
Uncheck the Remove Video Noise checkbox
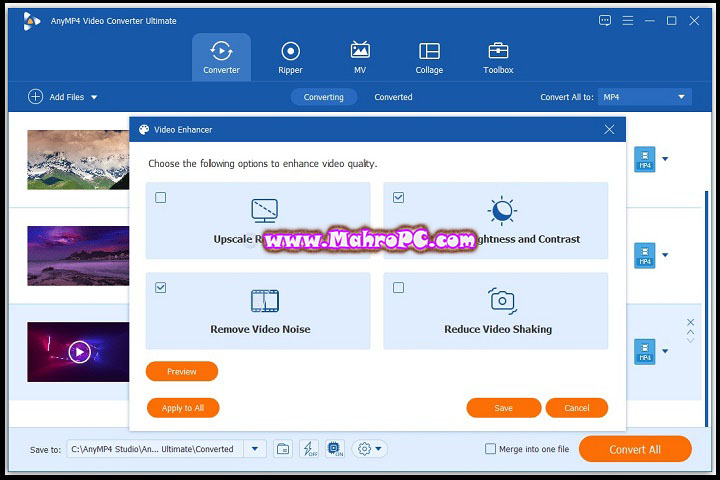pyautogui.click(x=160, y=288)
